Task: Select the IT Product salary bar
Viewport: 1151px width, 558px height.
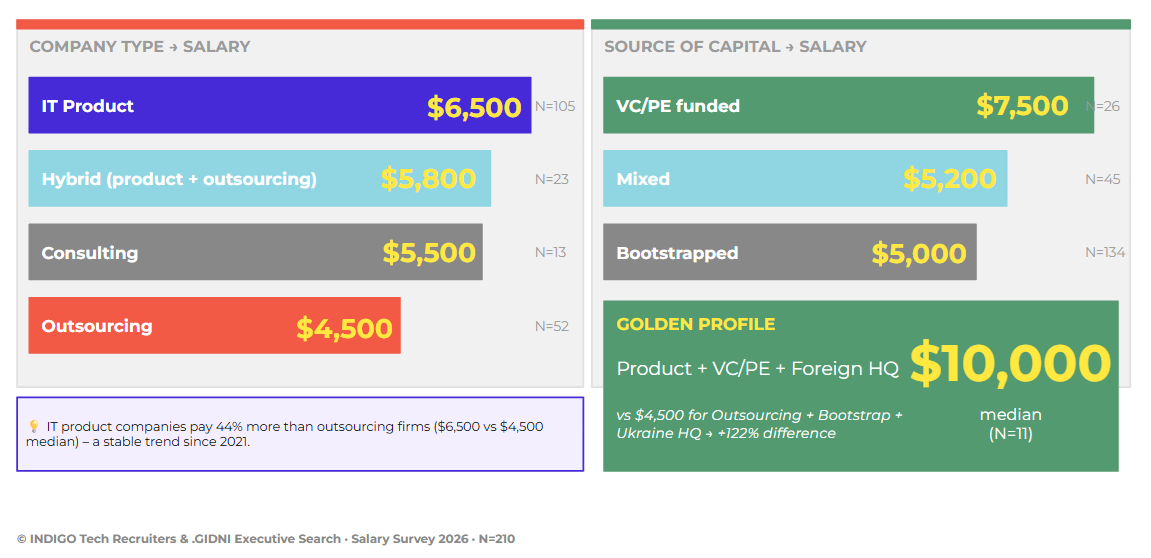Action: click(x=280, y=105)
